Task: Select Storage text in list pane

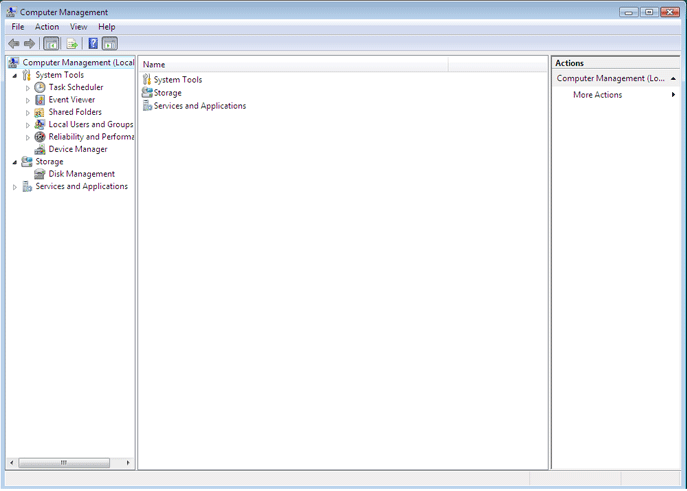Action: [167, 93]
